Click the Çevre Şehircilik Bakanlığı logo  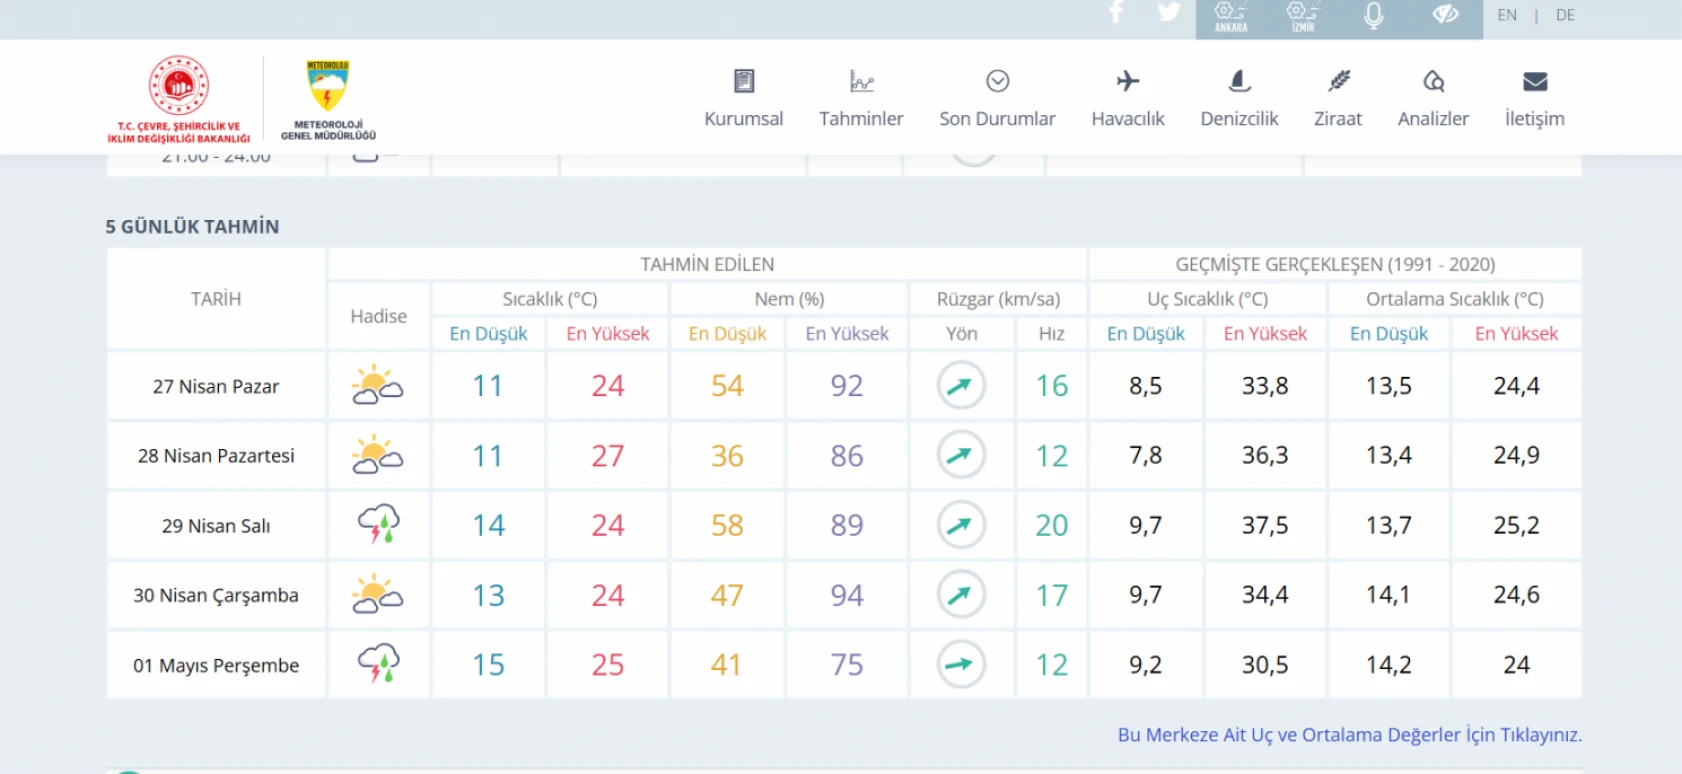point(179,98)
